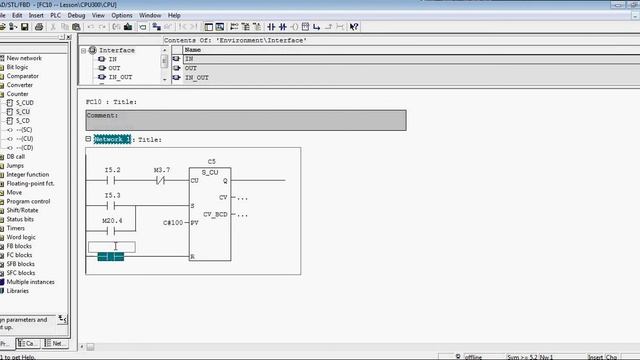Toggle the Overviews panel toolbar icon

point(209,27)
